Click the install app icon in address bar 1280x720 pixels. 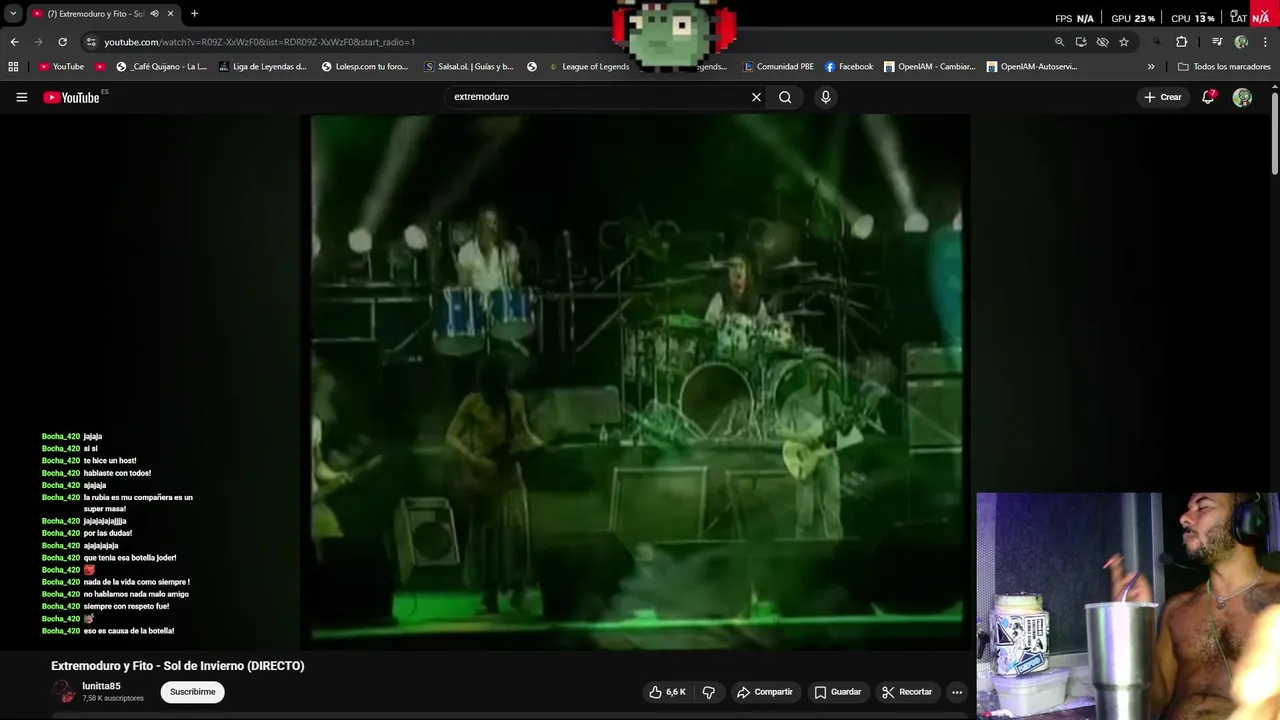(x=1081, y=42)
